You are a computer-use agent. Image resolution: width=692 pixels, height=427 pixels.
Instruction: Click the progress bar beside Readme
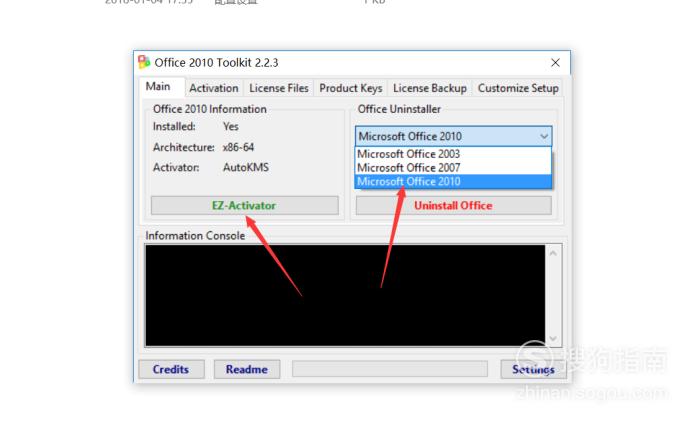point(390,369)
